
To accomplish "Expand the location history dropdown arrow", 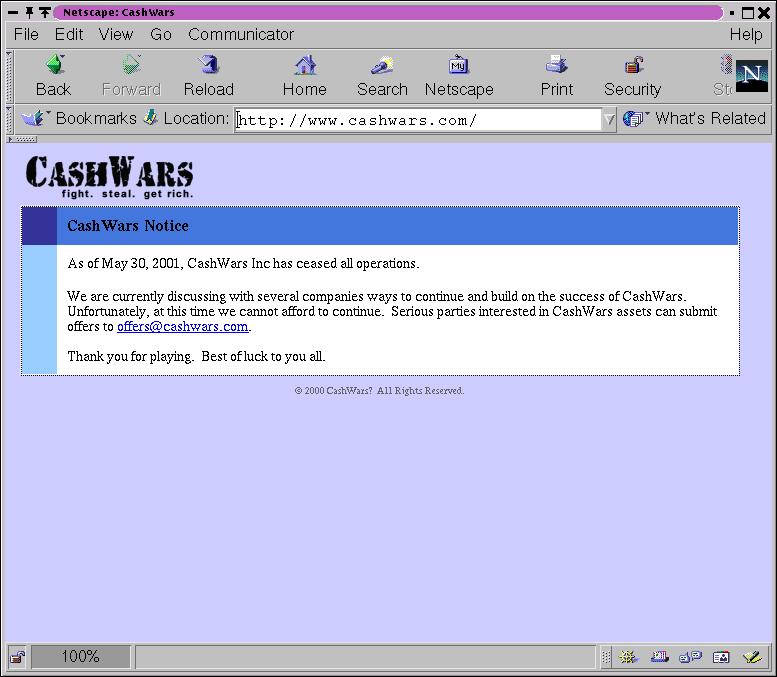I will (x=609, y=119).
